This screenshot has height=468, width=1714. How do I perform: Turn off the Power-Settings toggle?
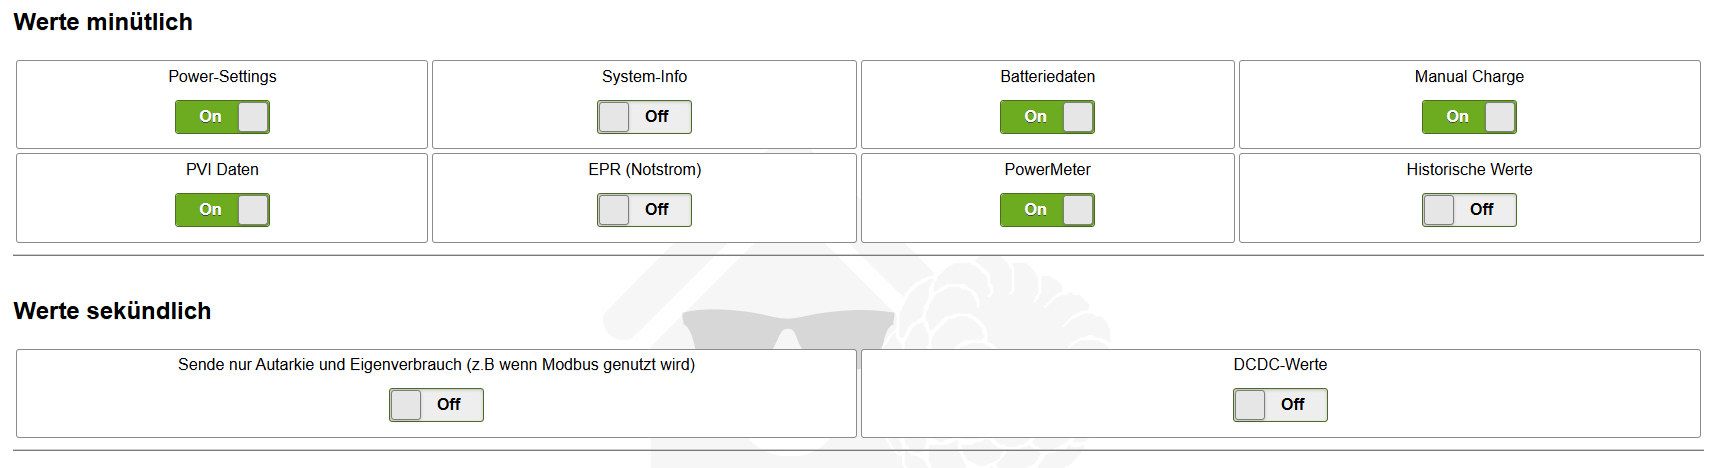click(x=222, y=117)
